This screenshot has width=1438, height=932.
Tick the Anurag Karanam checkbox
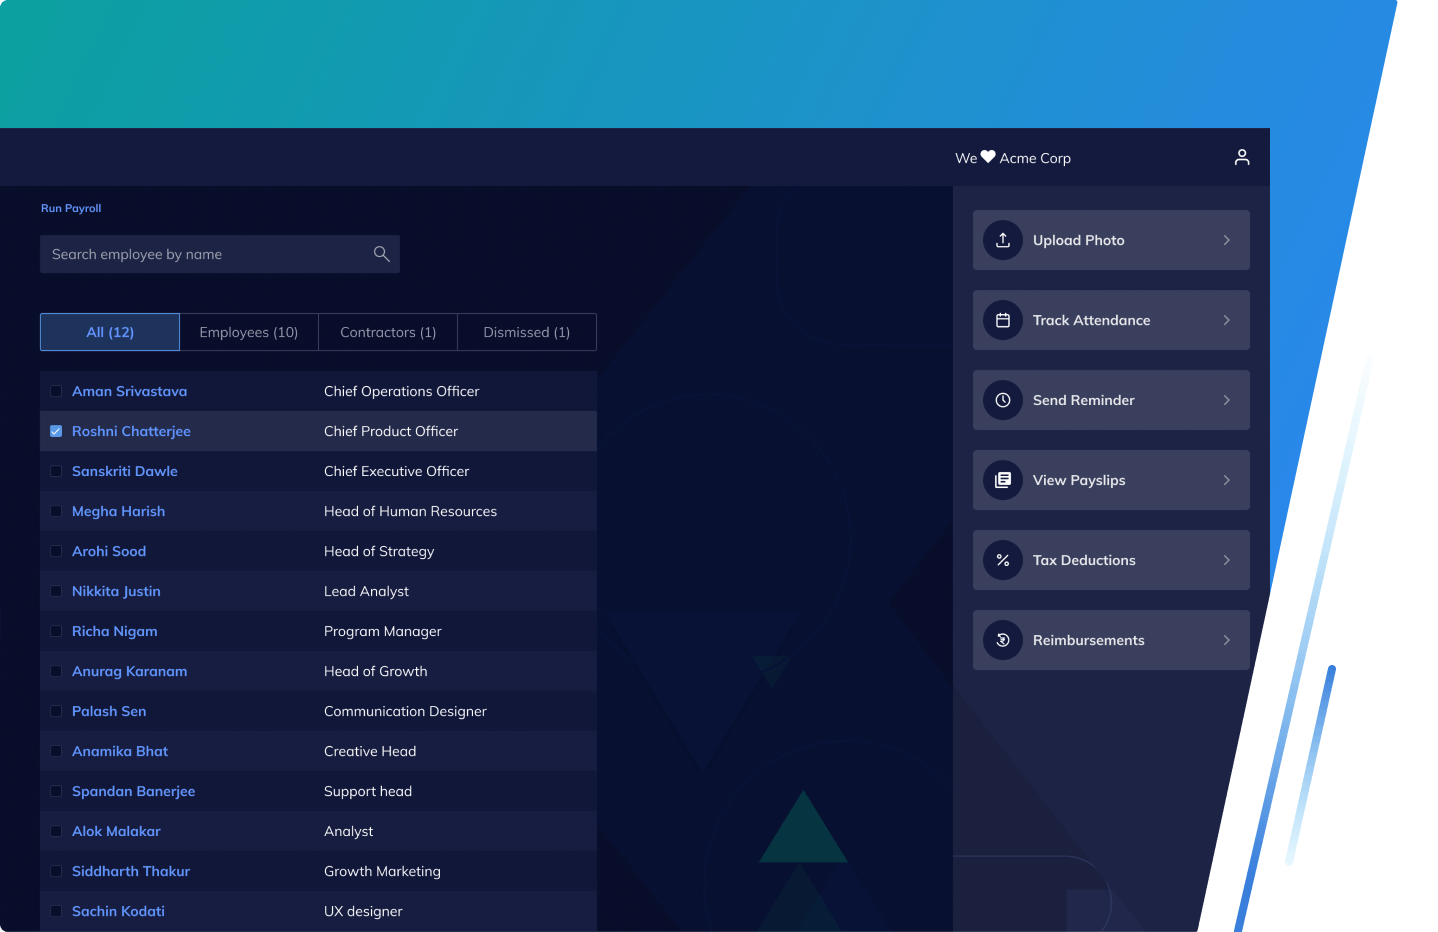[x=56, y=671]
